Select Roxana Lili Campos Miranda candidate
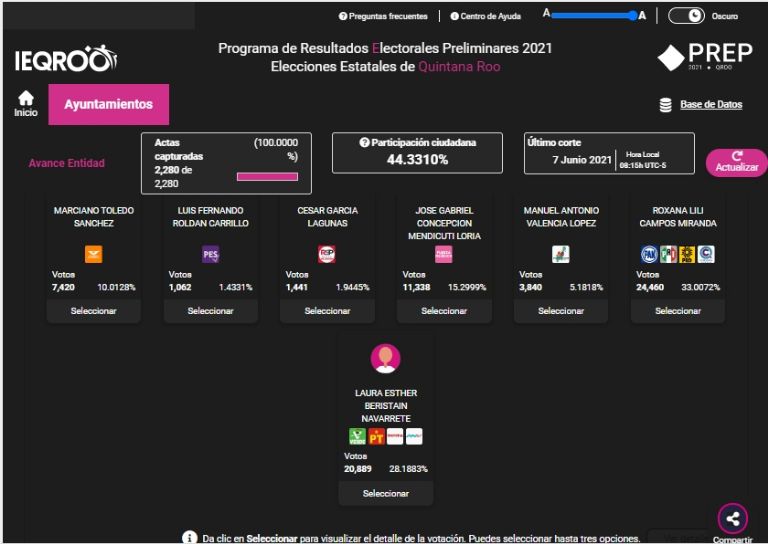 click(678, 311)
